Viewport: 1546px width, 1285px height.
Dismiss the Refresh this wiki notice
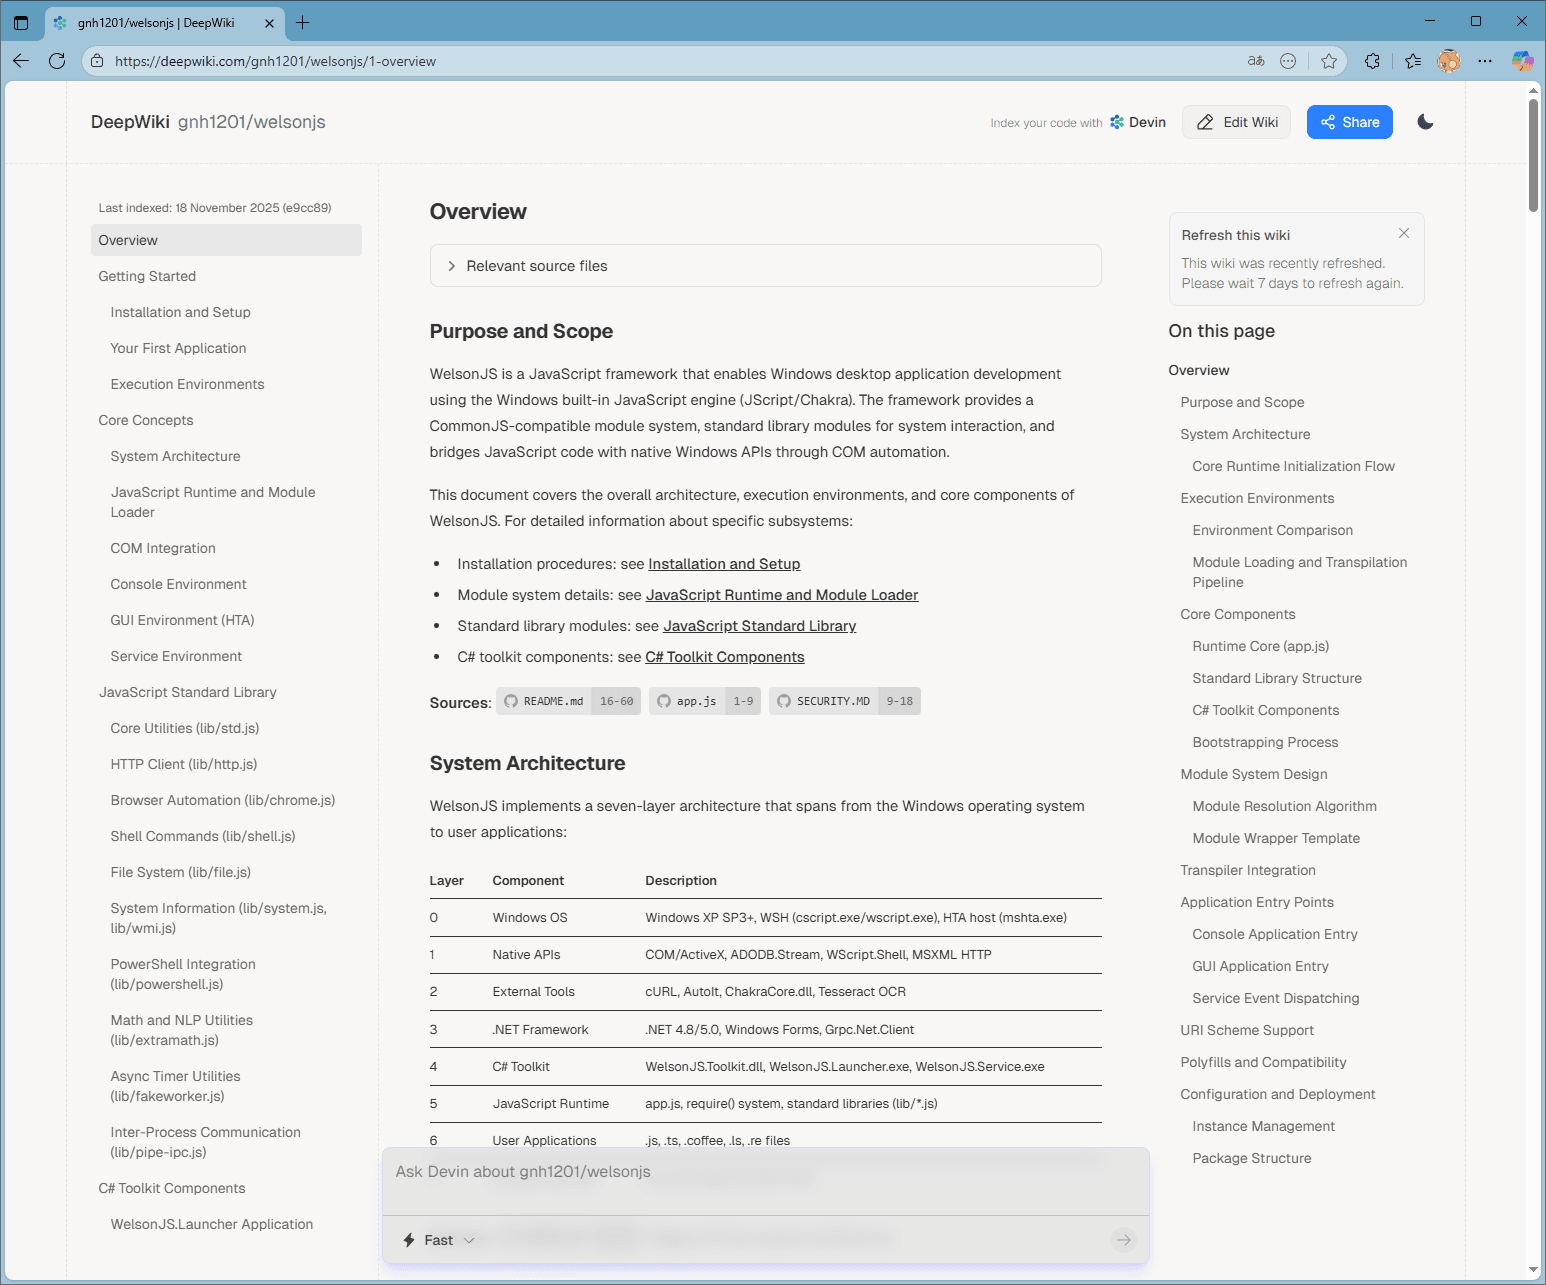click(1404, 233)
